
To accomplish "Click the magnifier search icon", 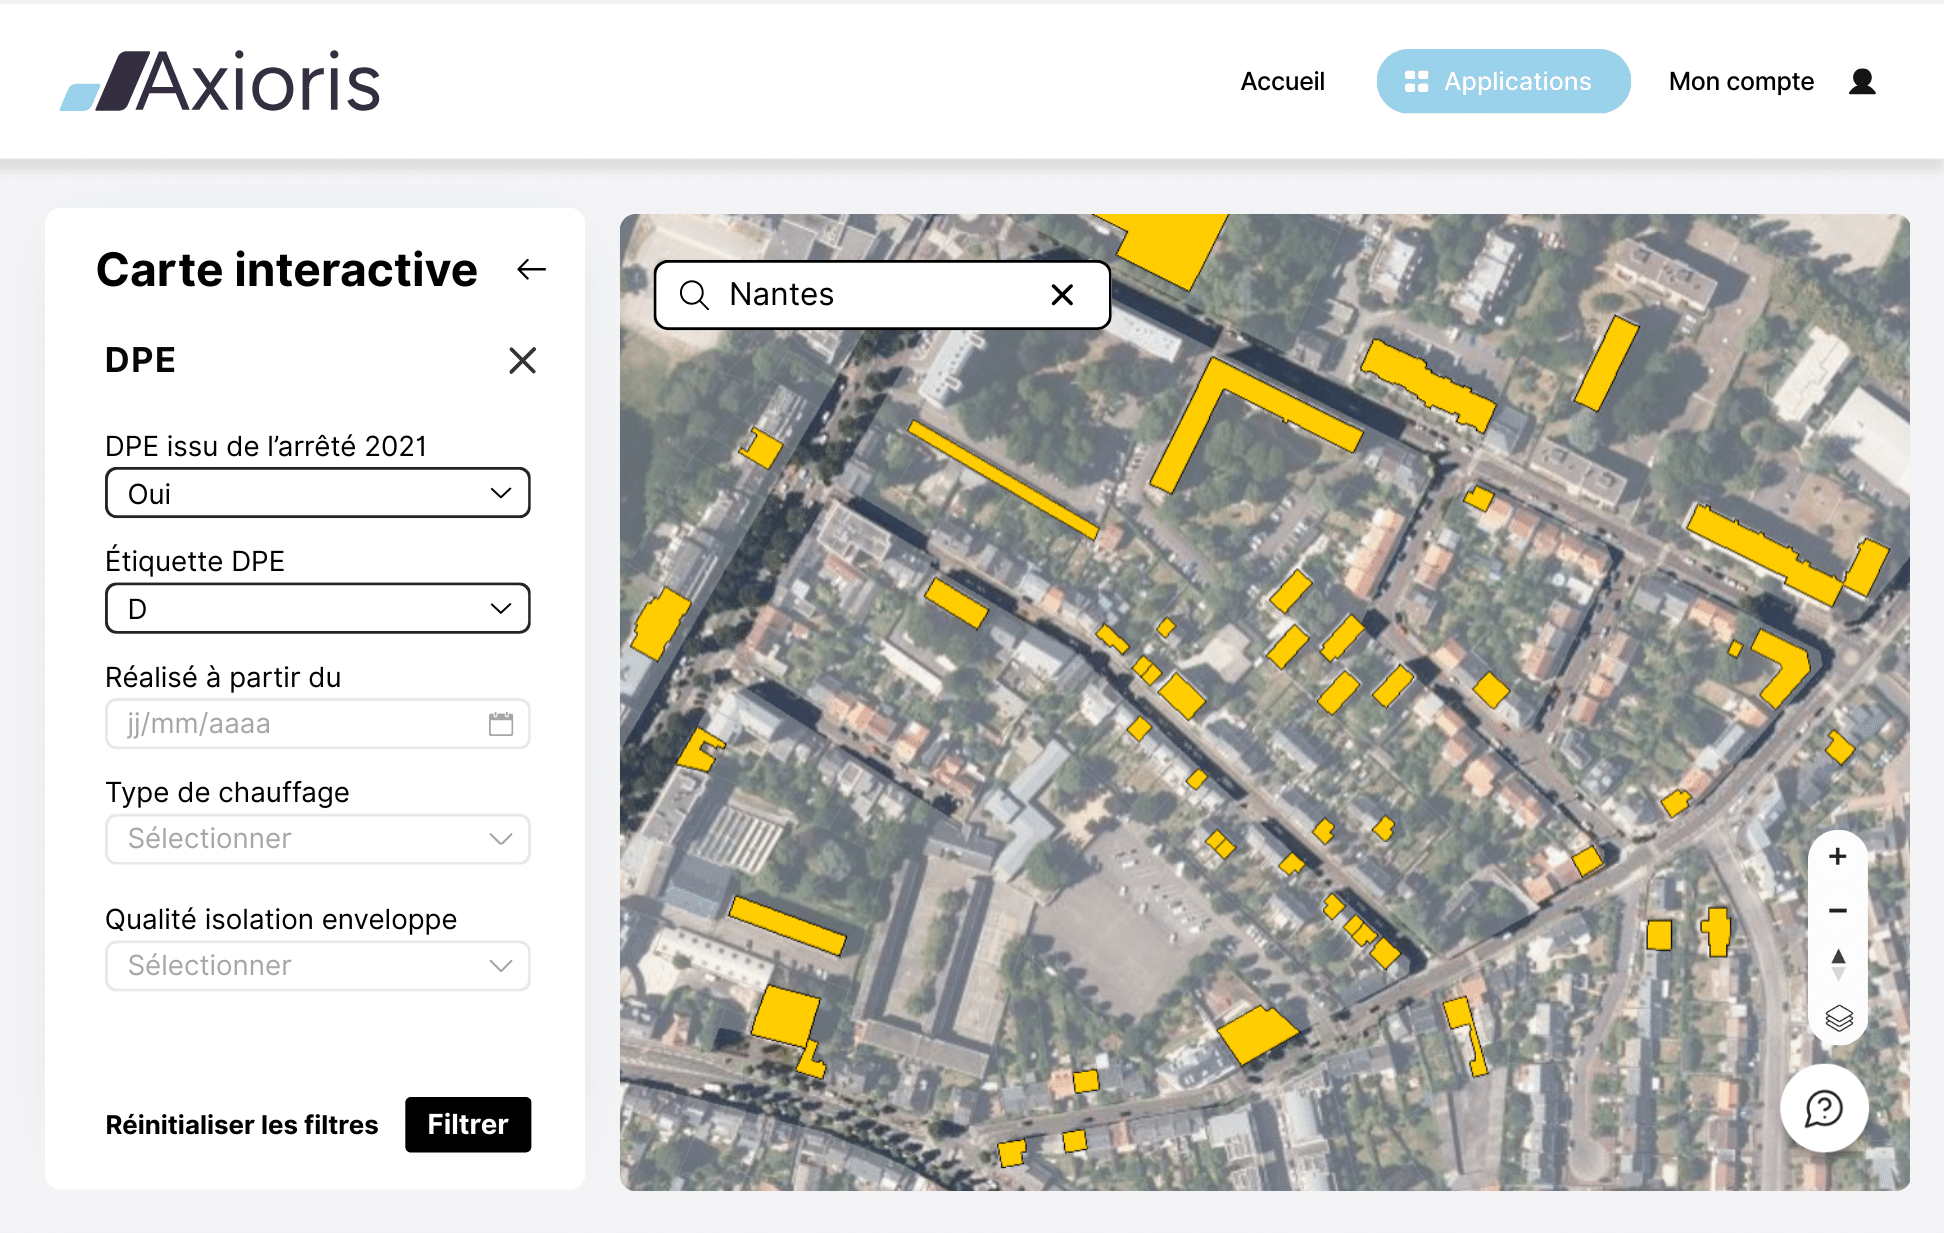I will point(694,295).
